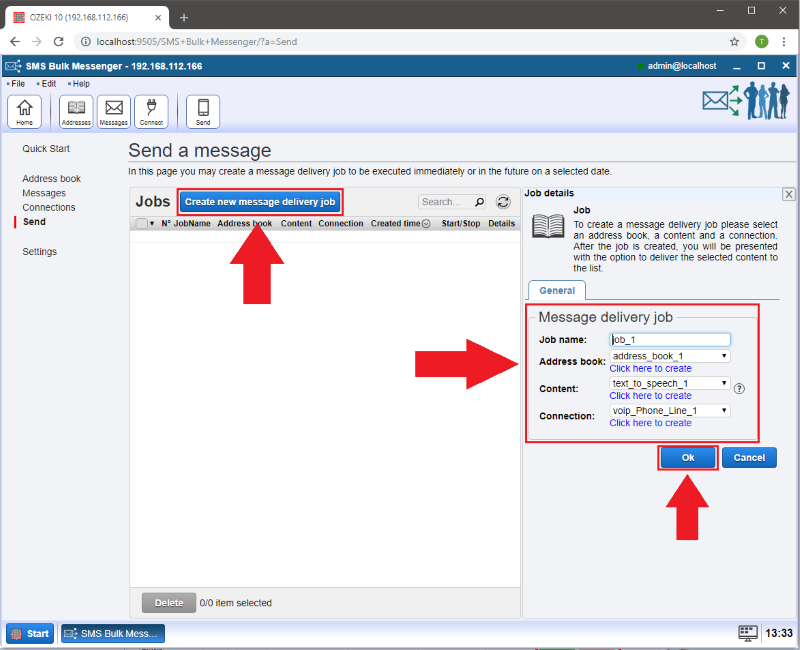Click the Connect plug icon
This screenshot has width=800, height=650.
click(151, 111)
